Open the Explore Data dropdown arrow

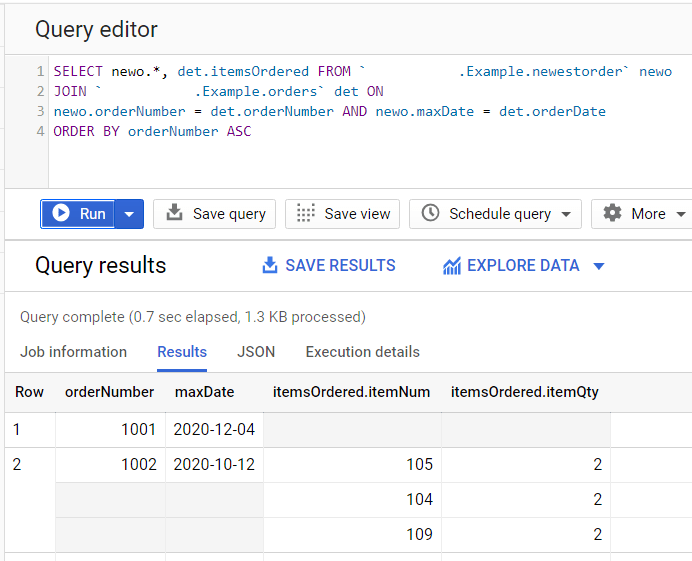point(599,266)
